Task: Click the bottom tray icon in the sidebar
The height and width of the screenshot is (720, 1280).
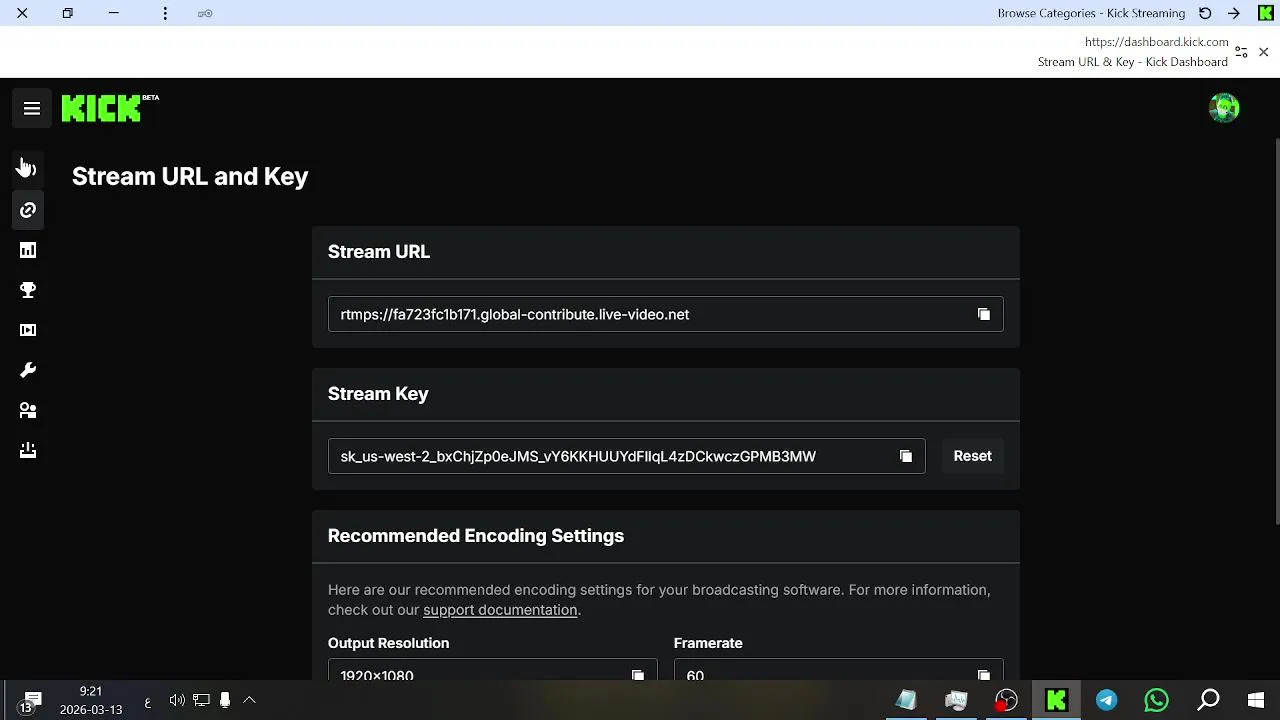Action: pos(28,450)
